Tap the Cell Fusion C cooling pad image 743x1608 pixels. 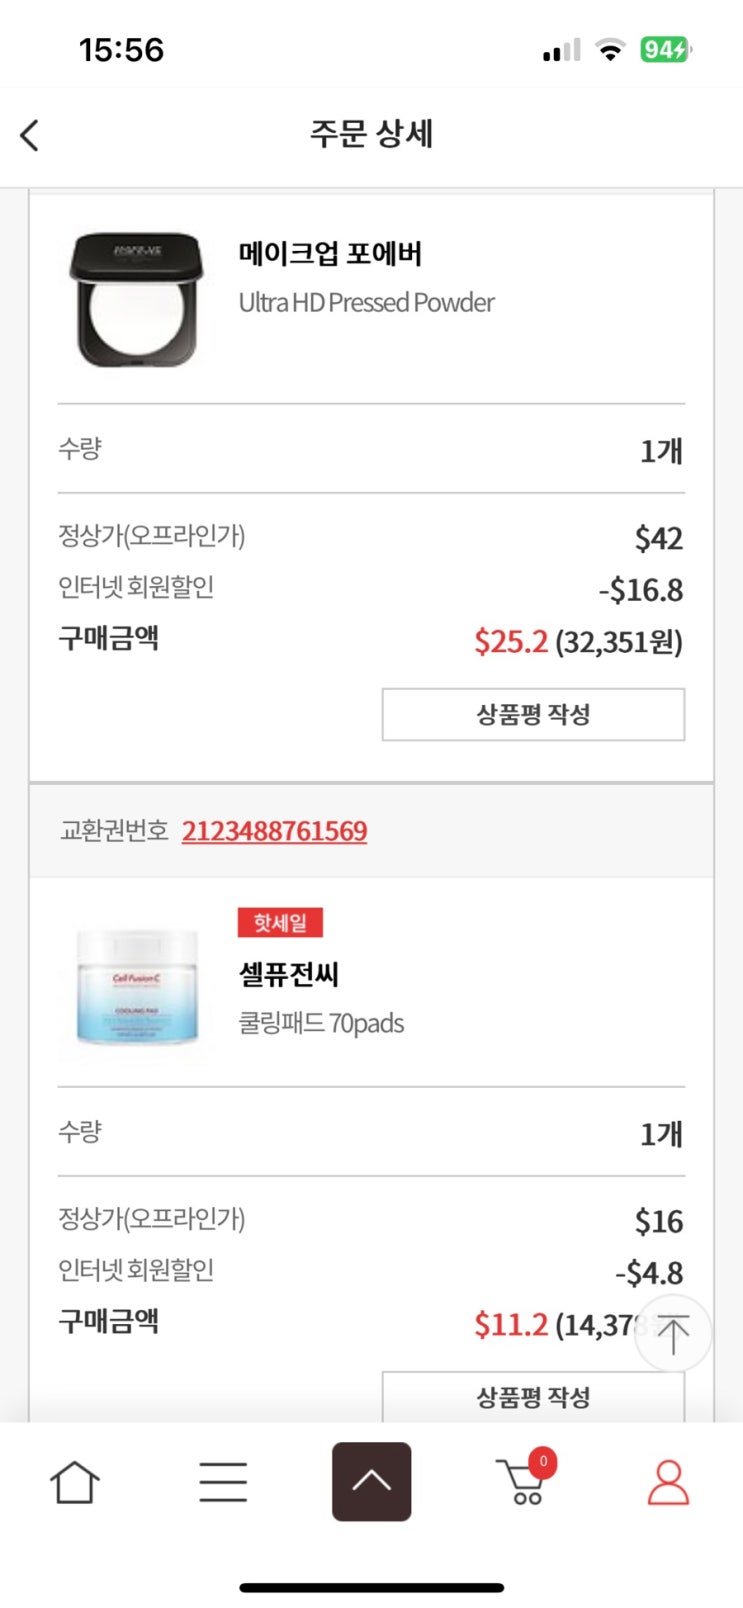[136, 986]
